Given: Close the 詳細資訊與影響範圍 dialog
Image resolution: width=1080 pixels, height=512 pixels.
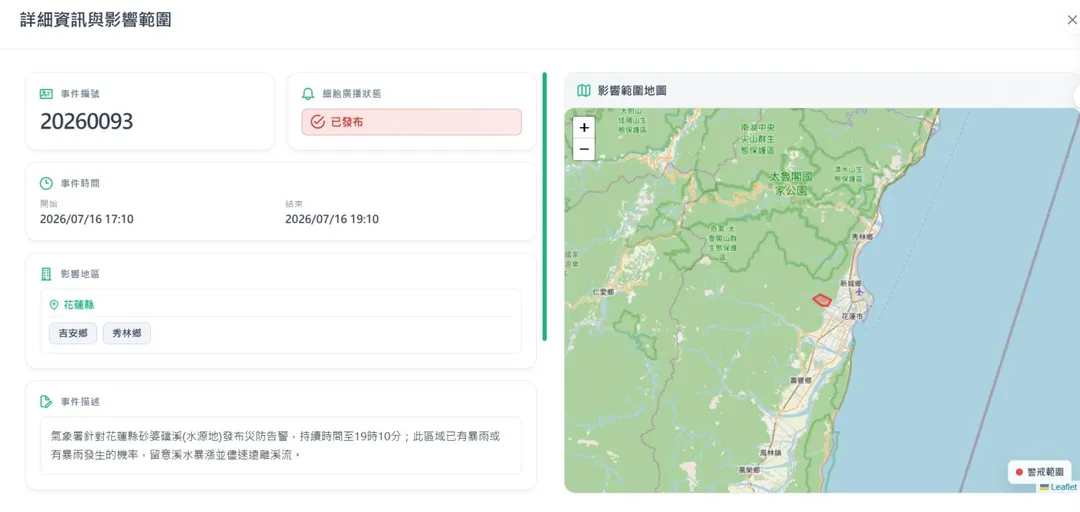Looking at the screenshot, I should [1072, 20].
